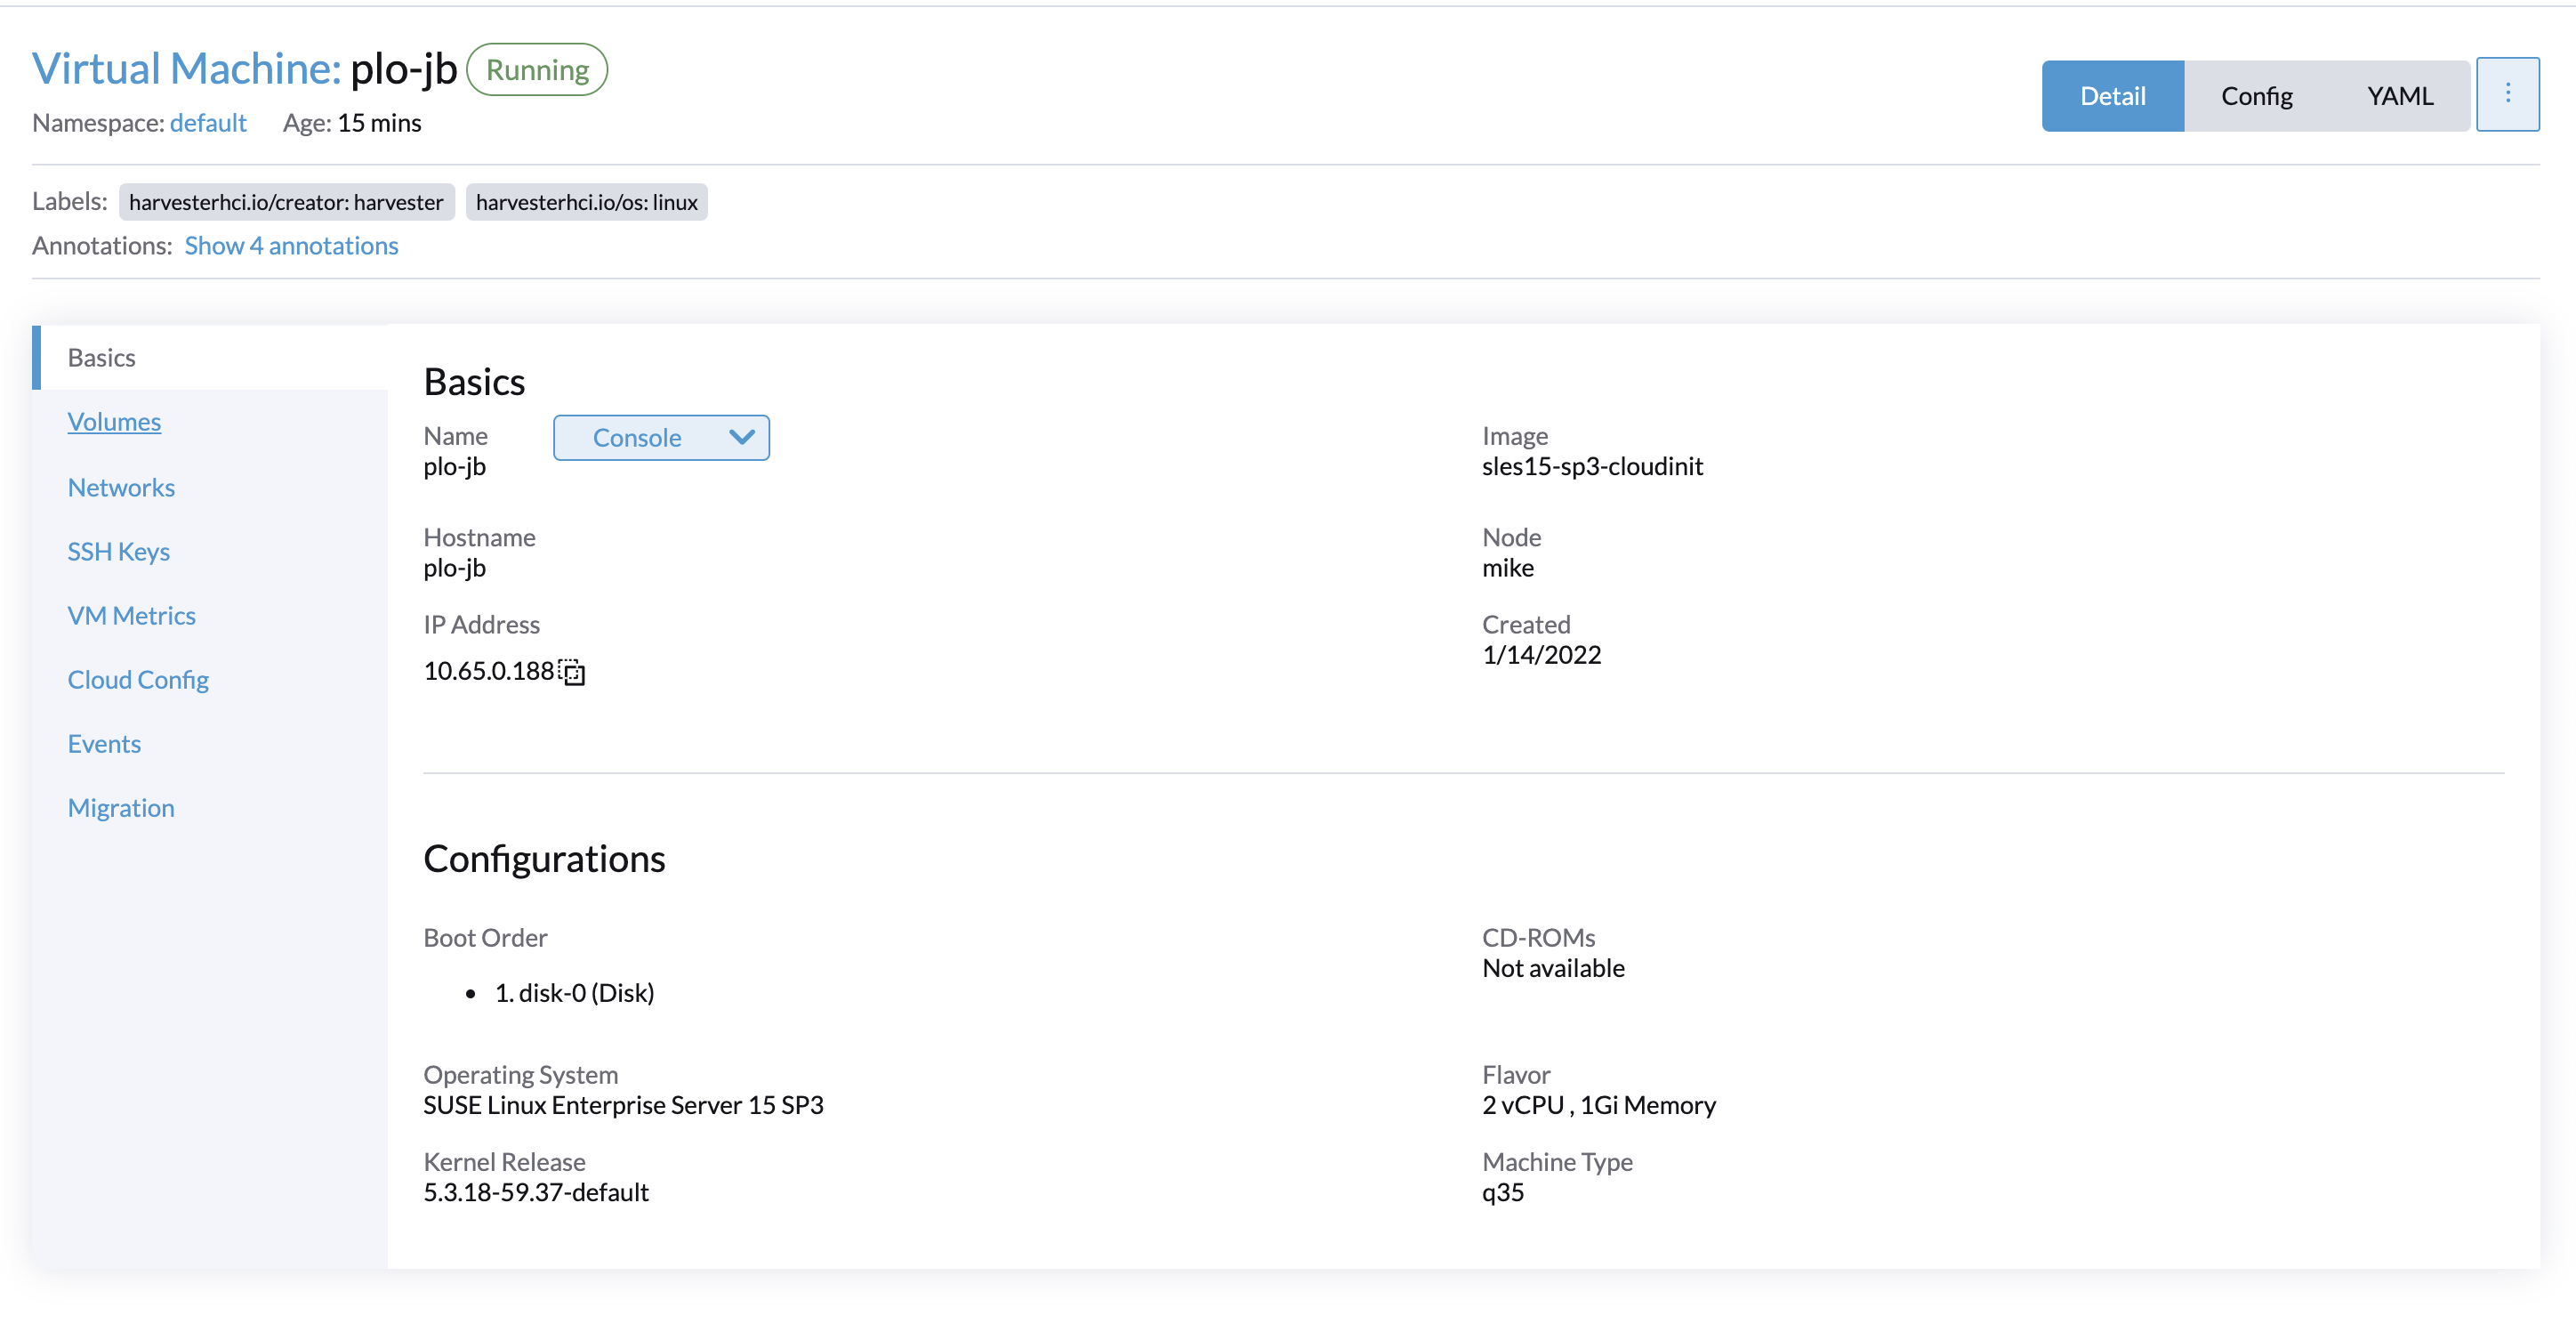The height and width of the screenshot is (1324, 2576).
Task: Expand Show 4 annotations
Action: (x=290, y=245)
